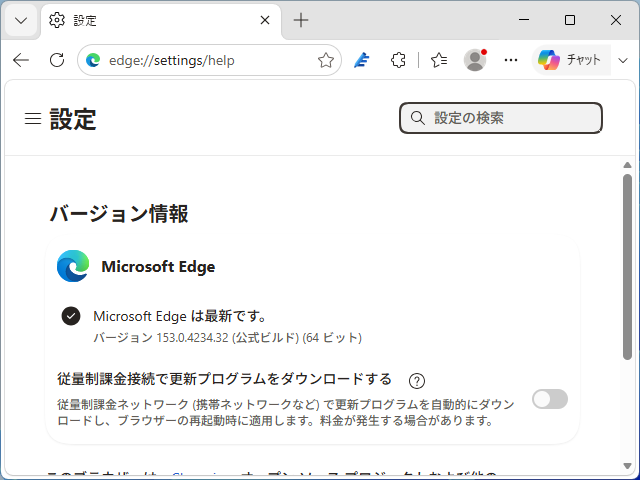Add page to favorites with star icon
The width and height of the screenshot is (640, 480).
(x=326, y=60)
